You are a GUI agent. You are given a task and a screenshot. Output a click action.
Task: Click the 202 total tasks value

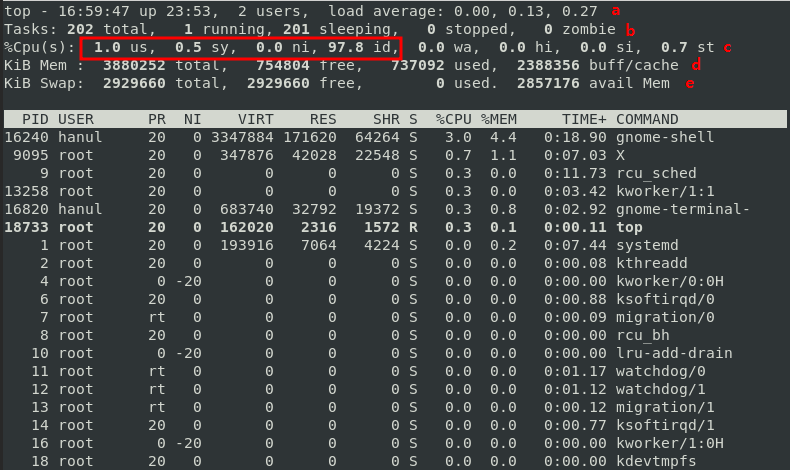pos(107,29)
